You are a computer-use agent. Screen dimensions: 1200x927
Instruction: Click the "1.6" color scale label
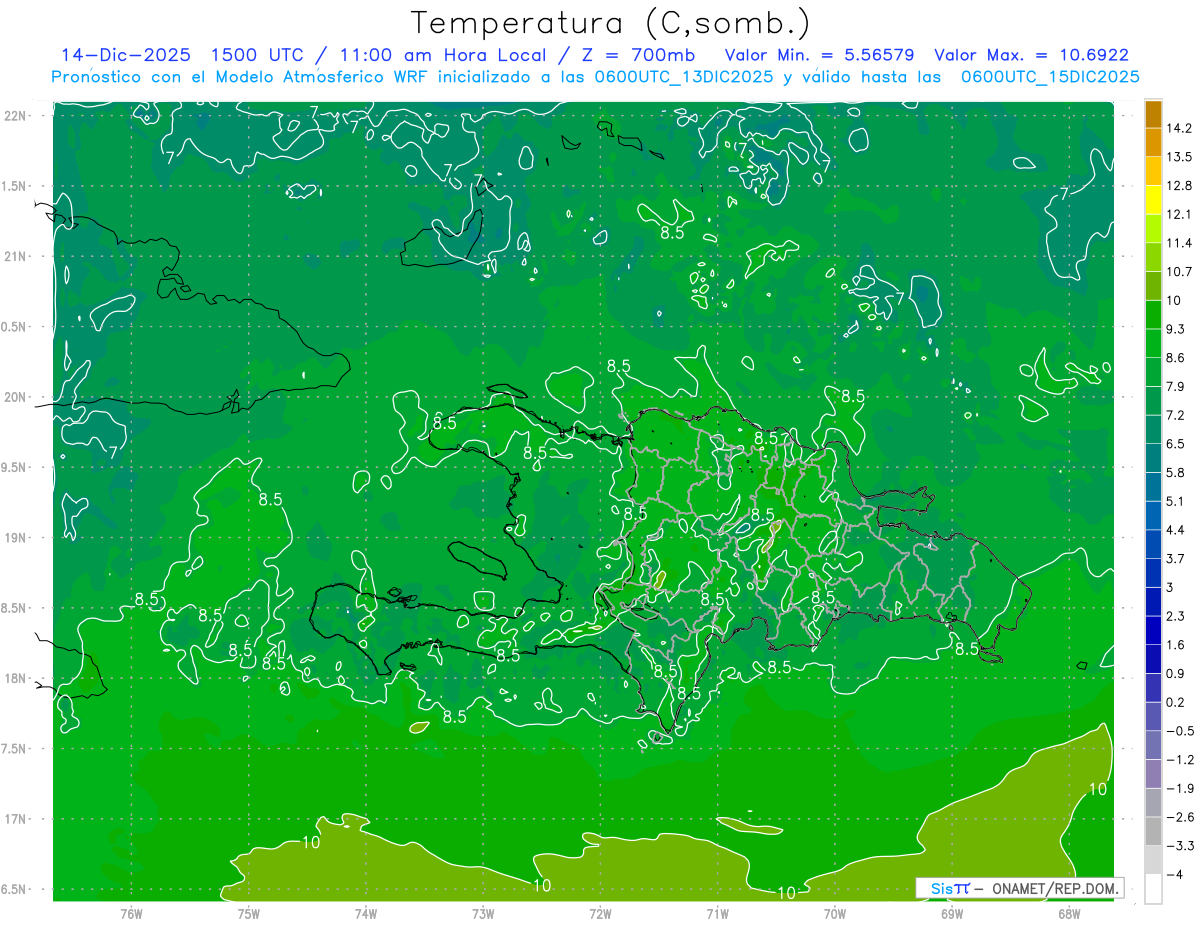(x=1176, y=645)
